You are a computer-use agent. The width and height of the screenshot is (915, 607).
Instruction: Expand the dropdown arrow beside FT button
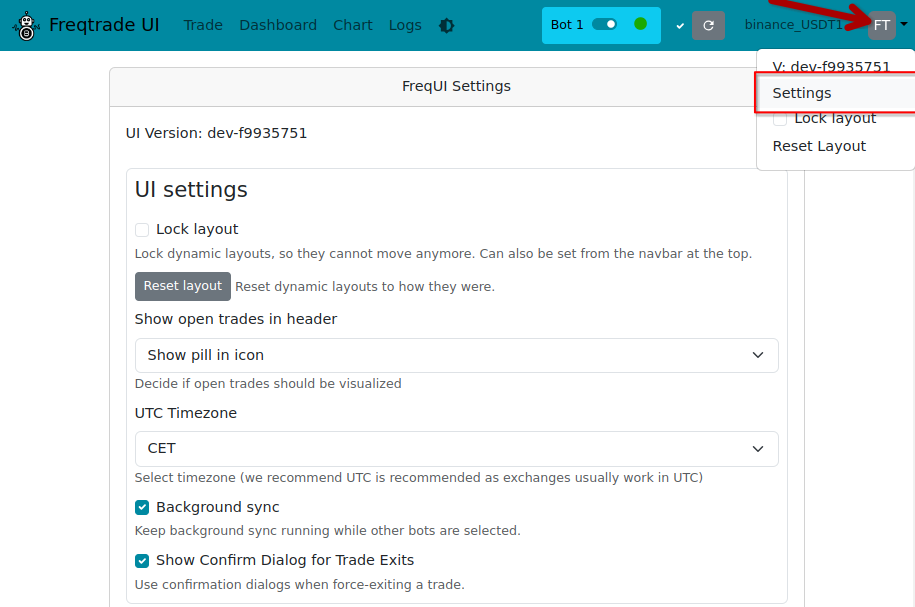click(904, 25)
